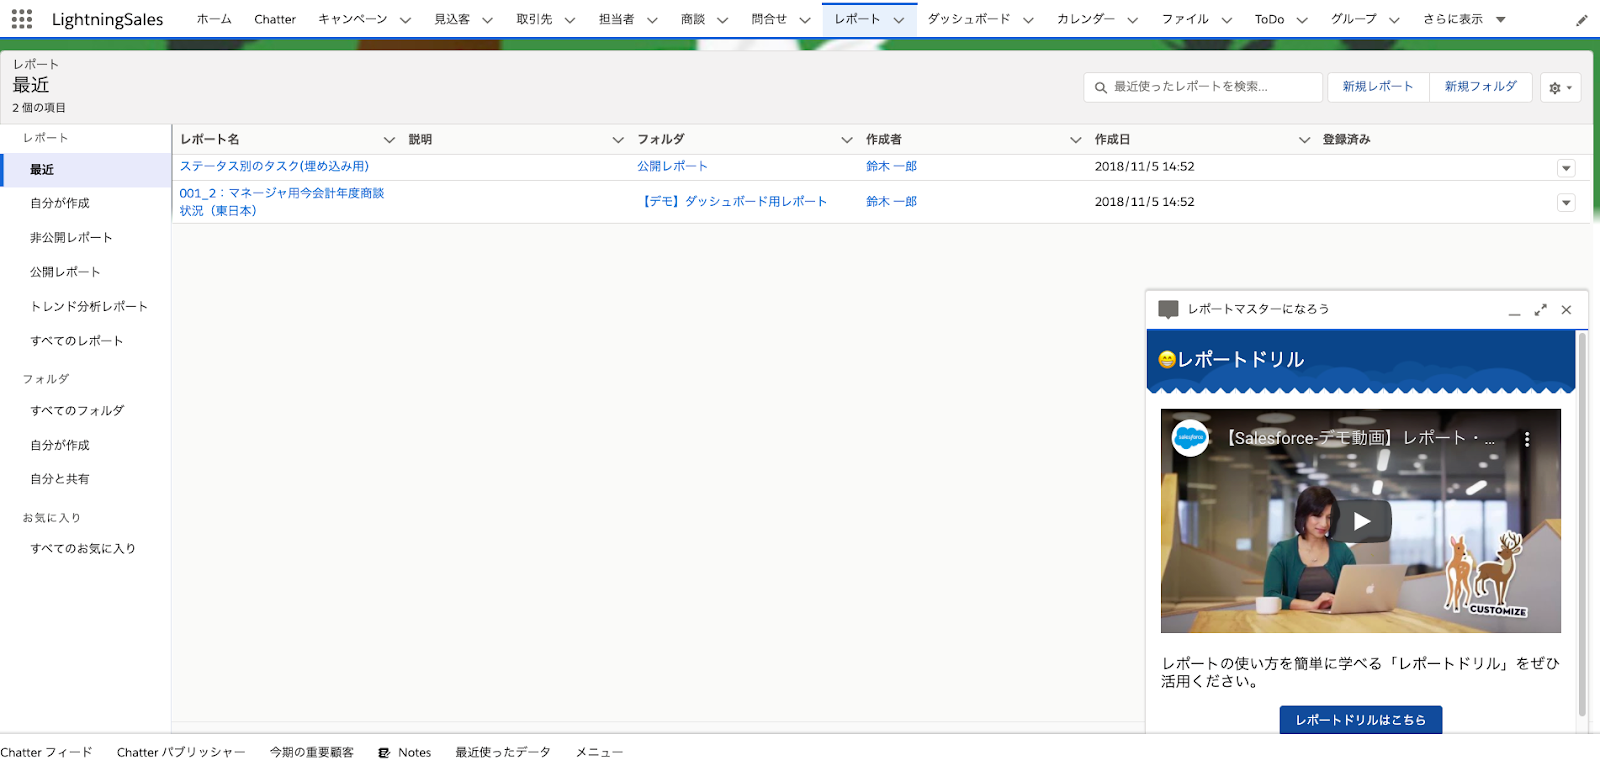Click the 新規フォルダ button

tap(1480, 87)
